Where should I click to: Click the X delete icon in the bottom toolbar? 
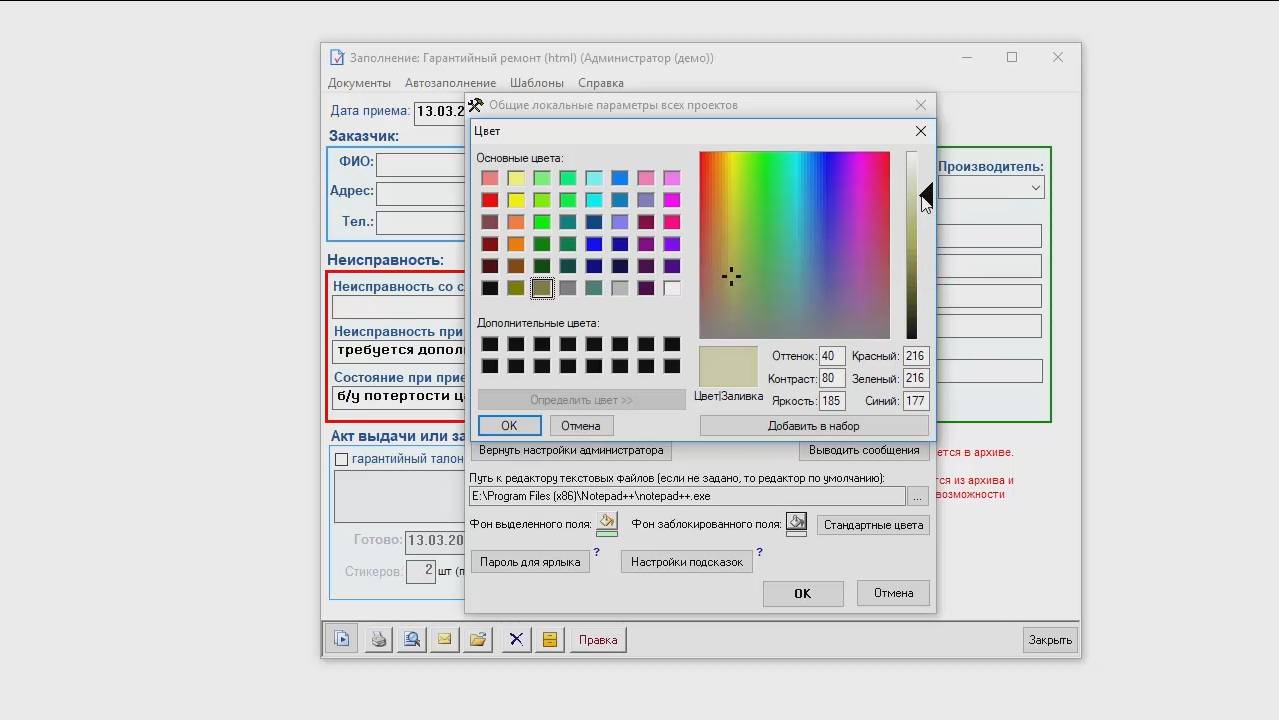(x=516, y=639)
